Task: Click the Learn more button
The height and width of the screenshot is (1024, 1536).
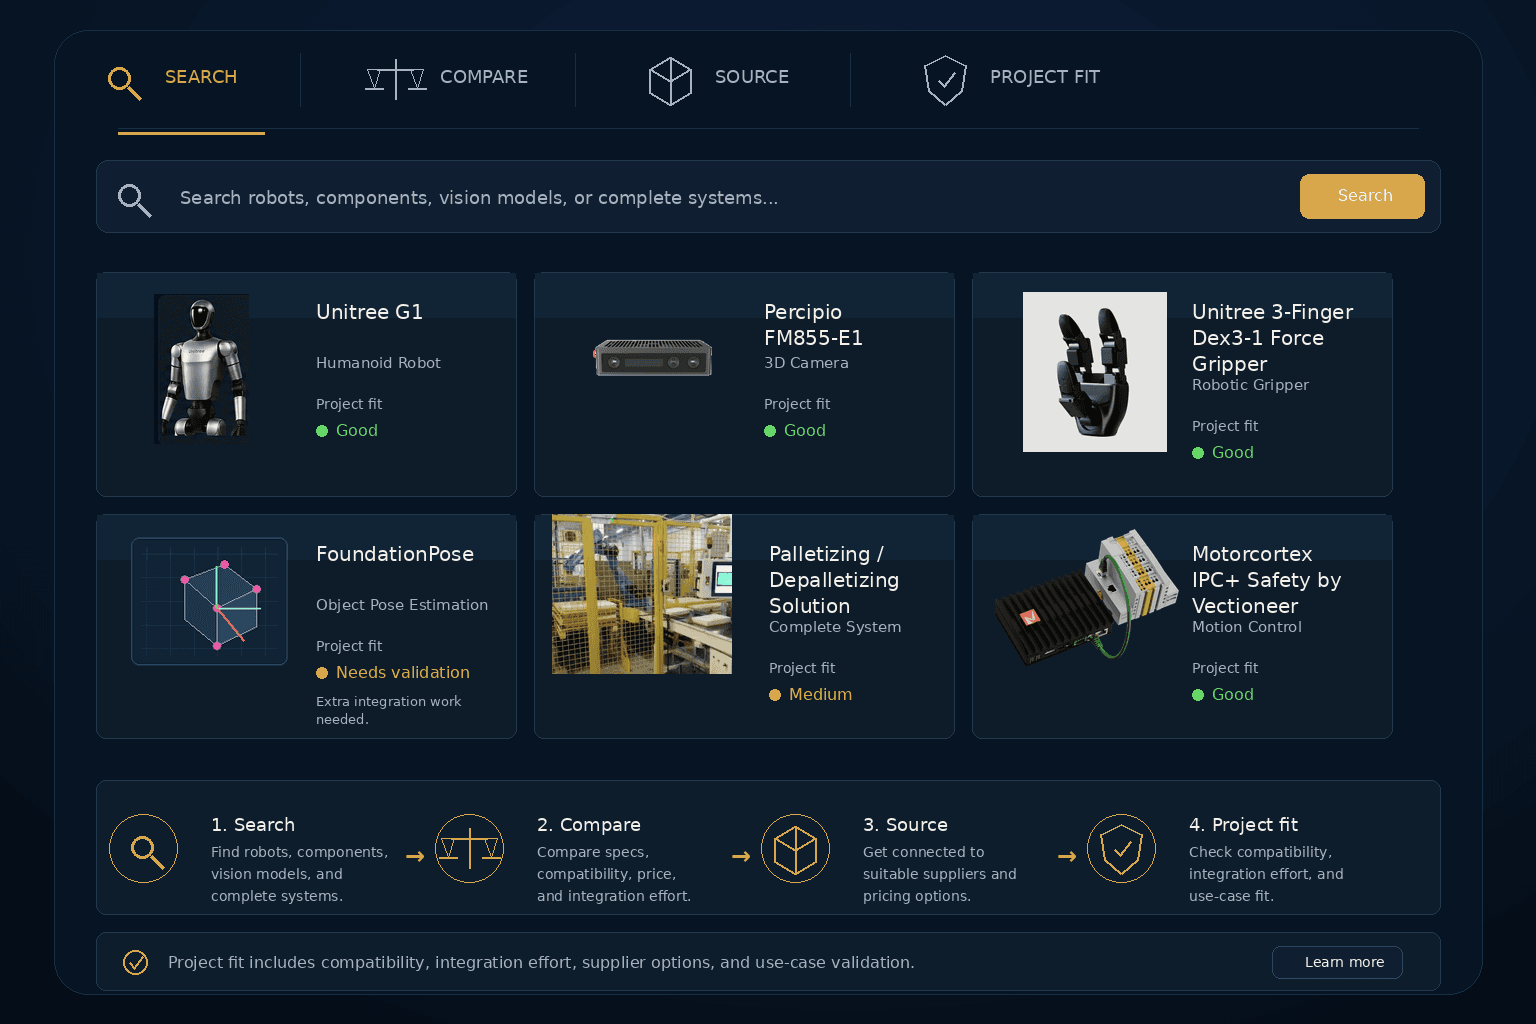Action: (x=1337, y=962)
